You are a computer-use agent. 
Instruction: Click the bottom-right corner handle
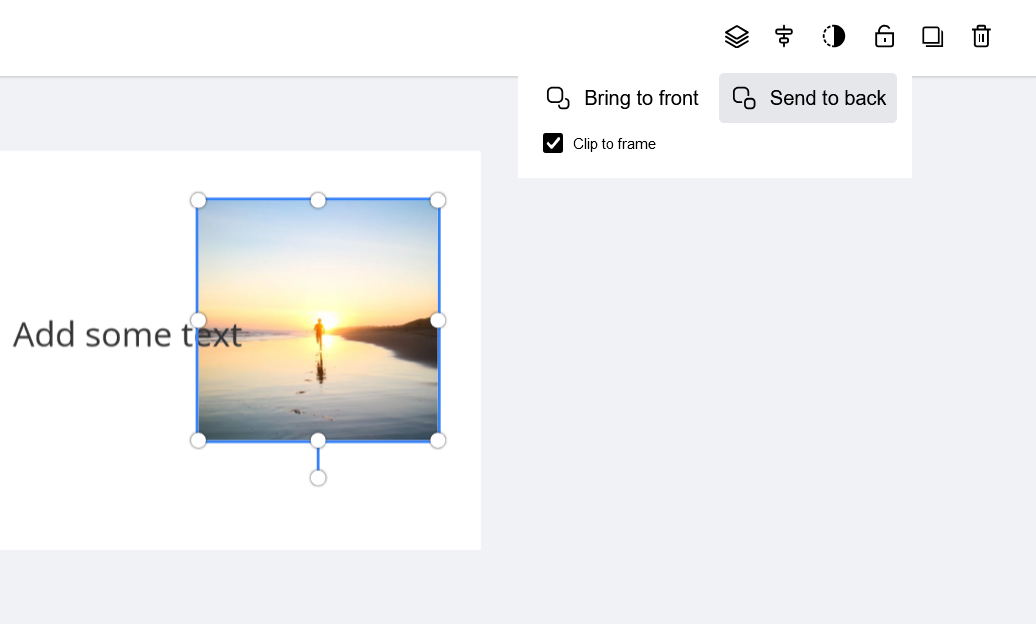(x=438, y=440)
